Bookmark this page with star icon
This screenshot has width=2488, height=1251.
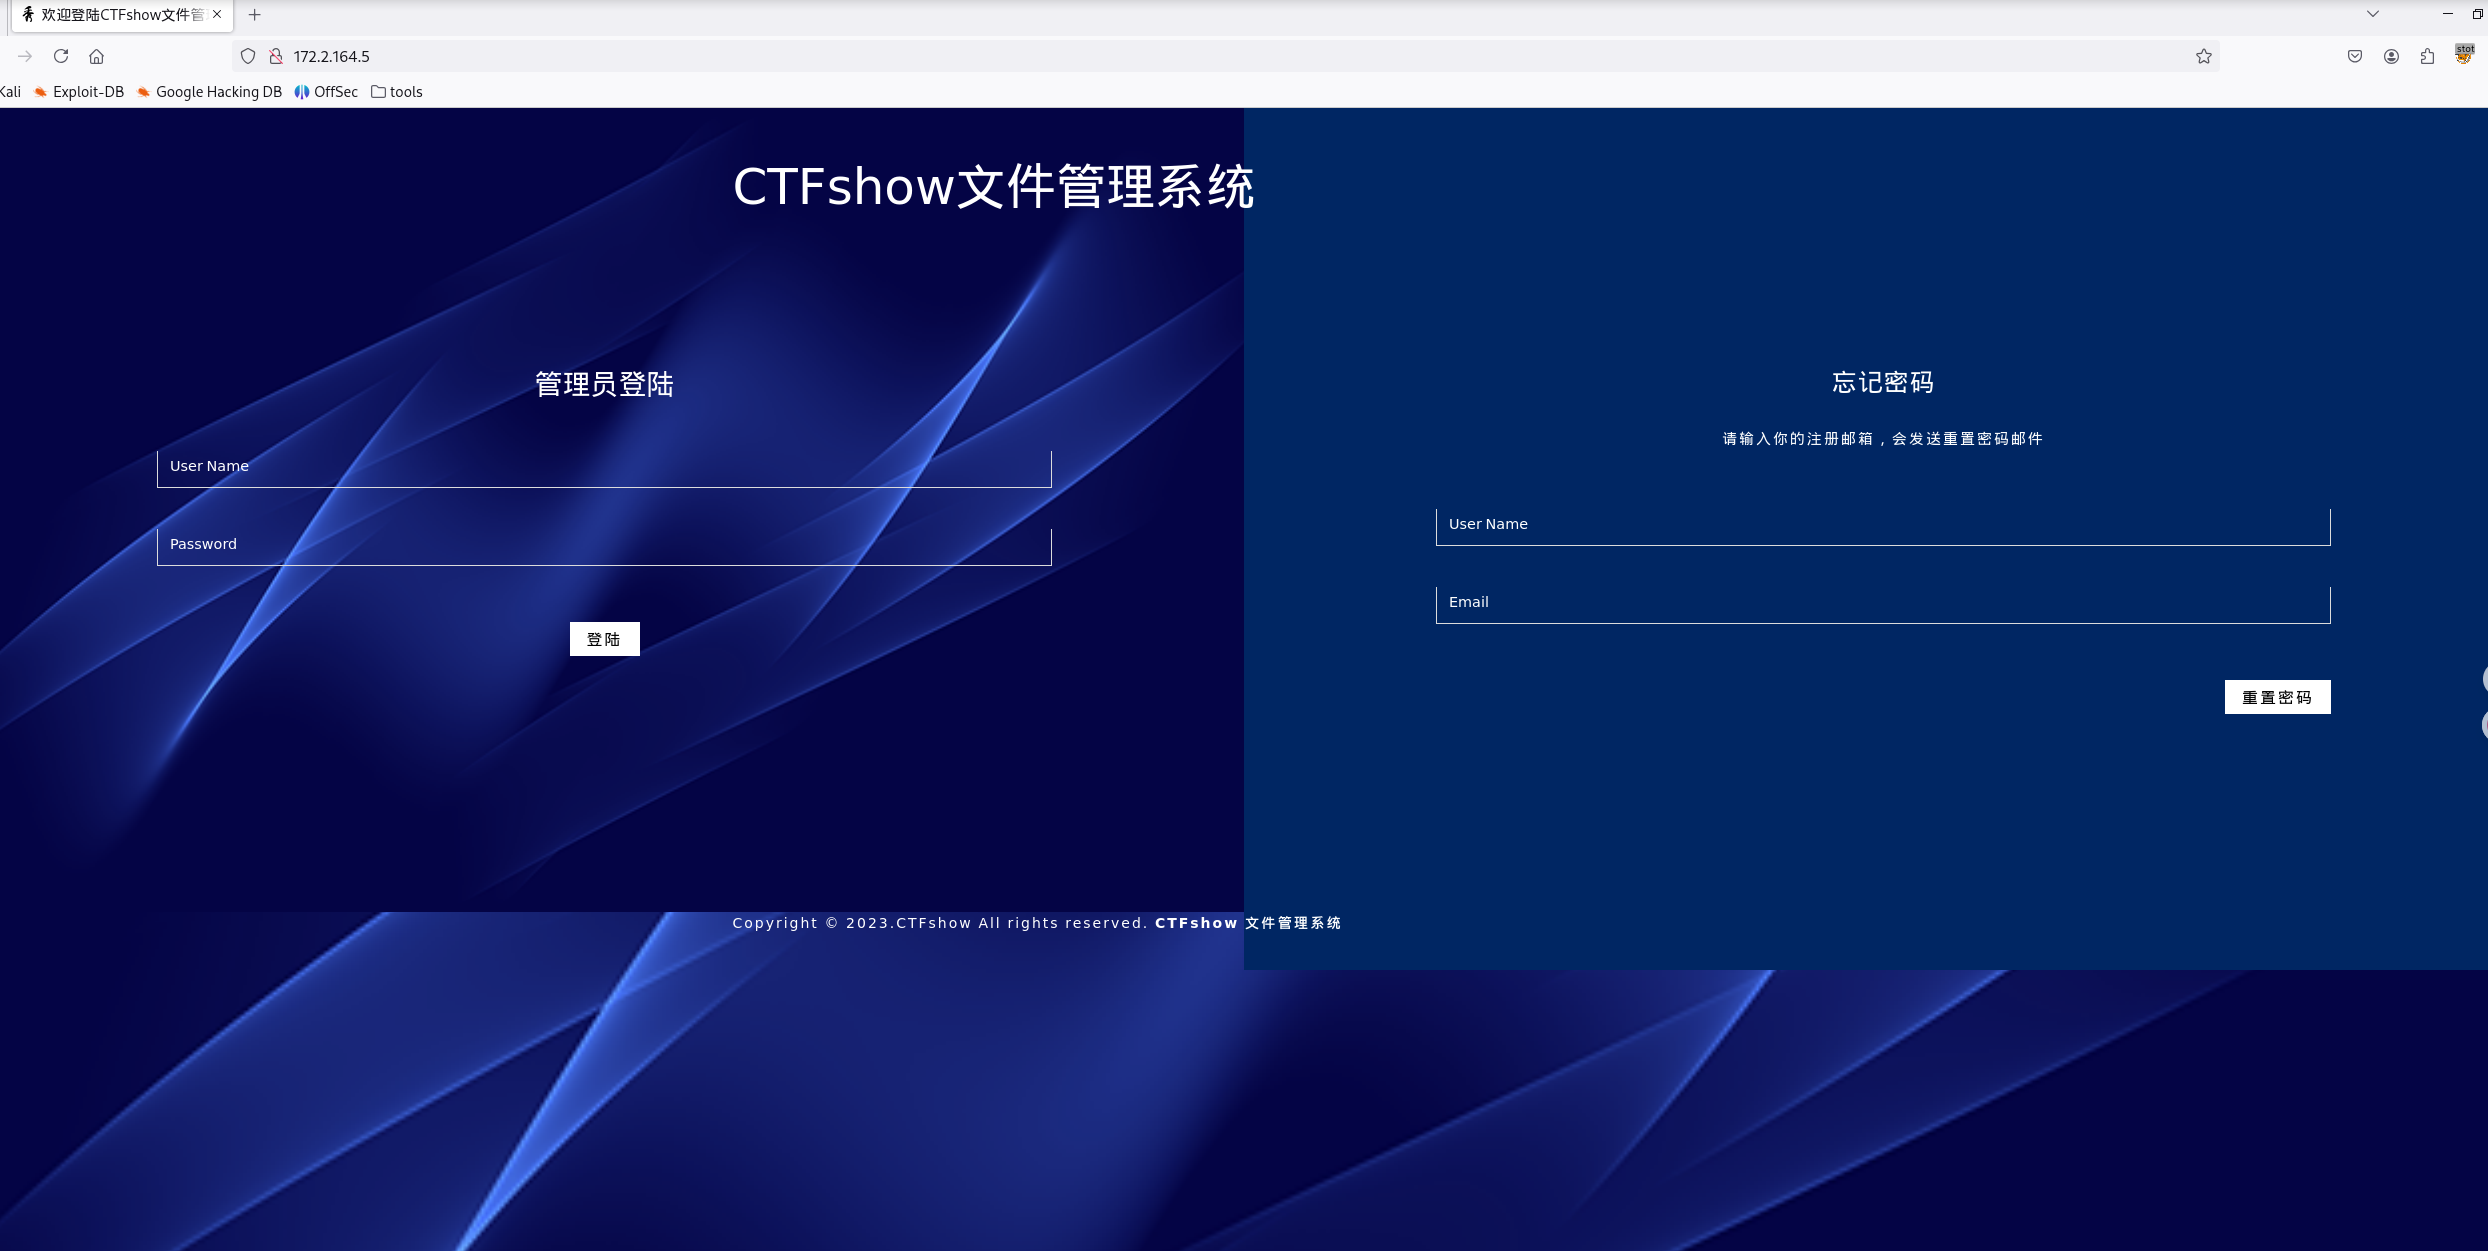click(2203, 56)
